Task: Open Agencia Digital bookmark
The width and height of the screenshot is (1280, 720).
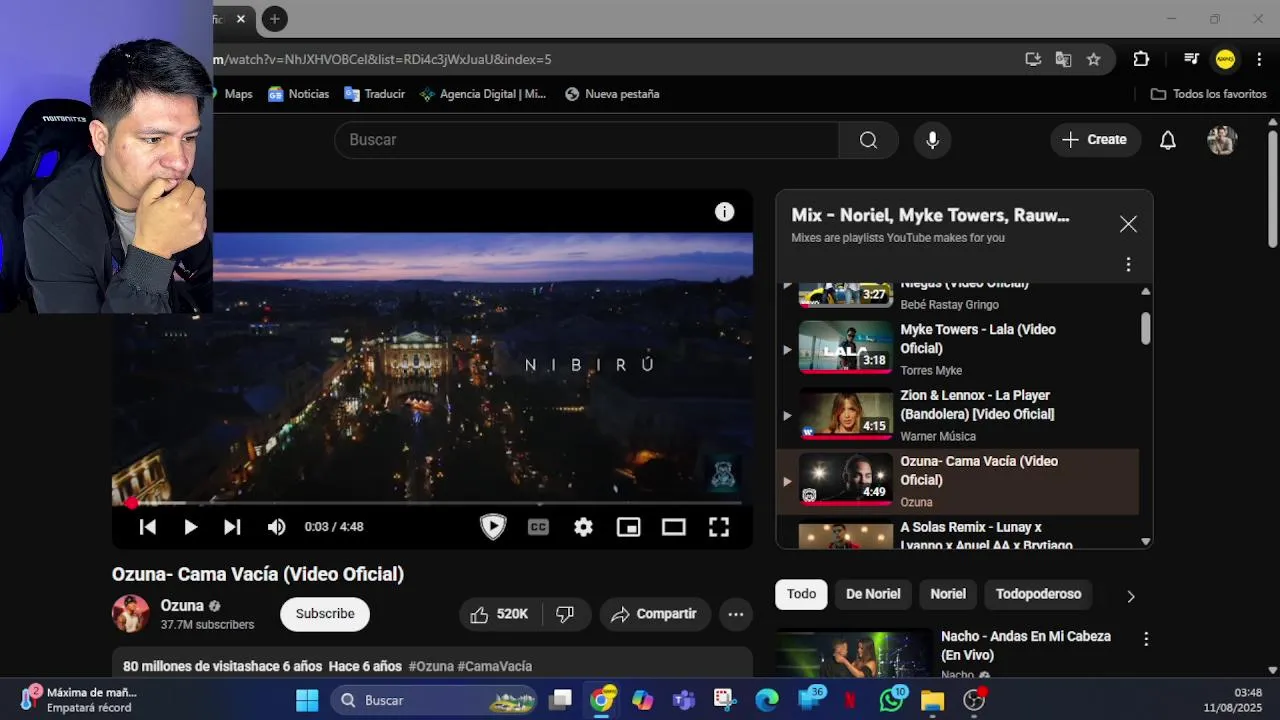Action: pyautogui.click(x=482, y=94)
